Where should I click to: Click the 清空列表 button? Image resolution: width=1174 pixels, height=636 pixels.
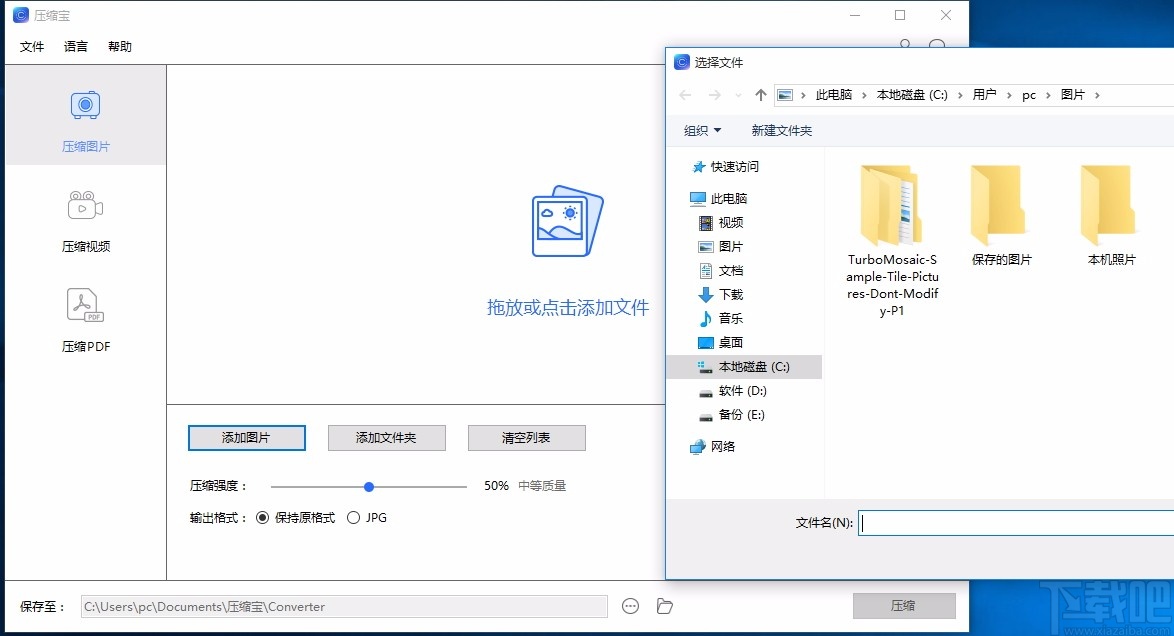click(526, 438)
